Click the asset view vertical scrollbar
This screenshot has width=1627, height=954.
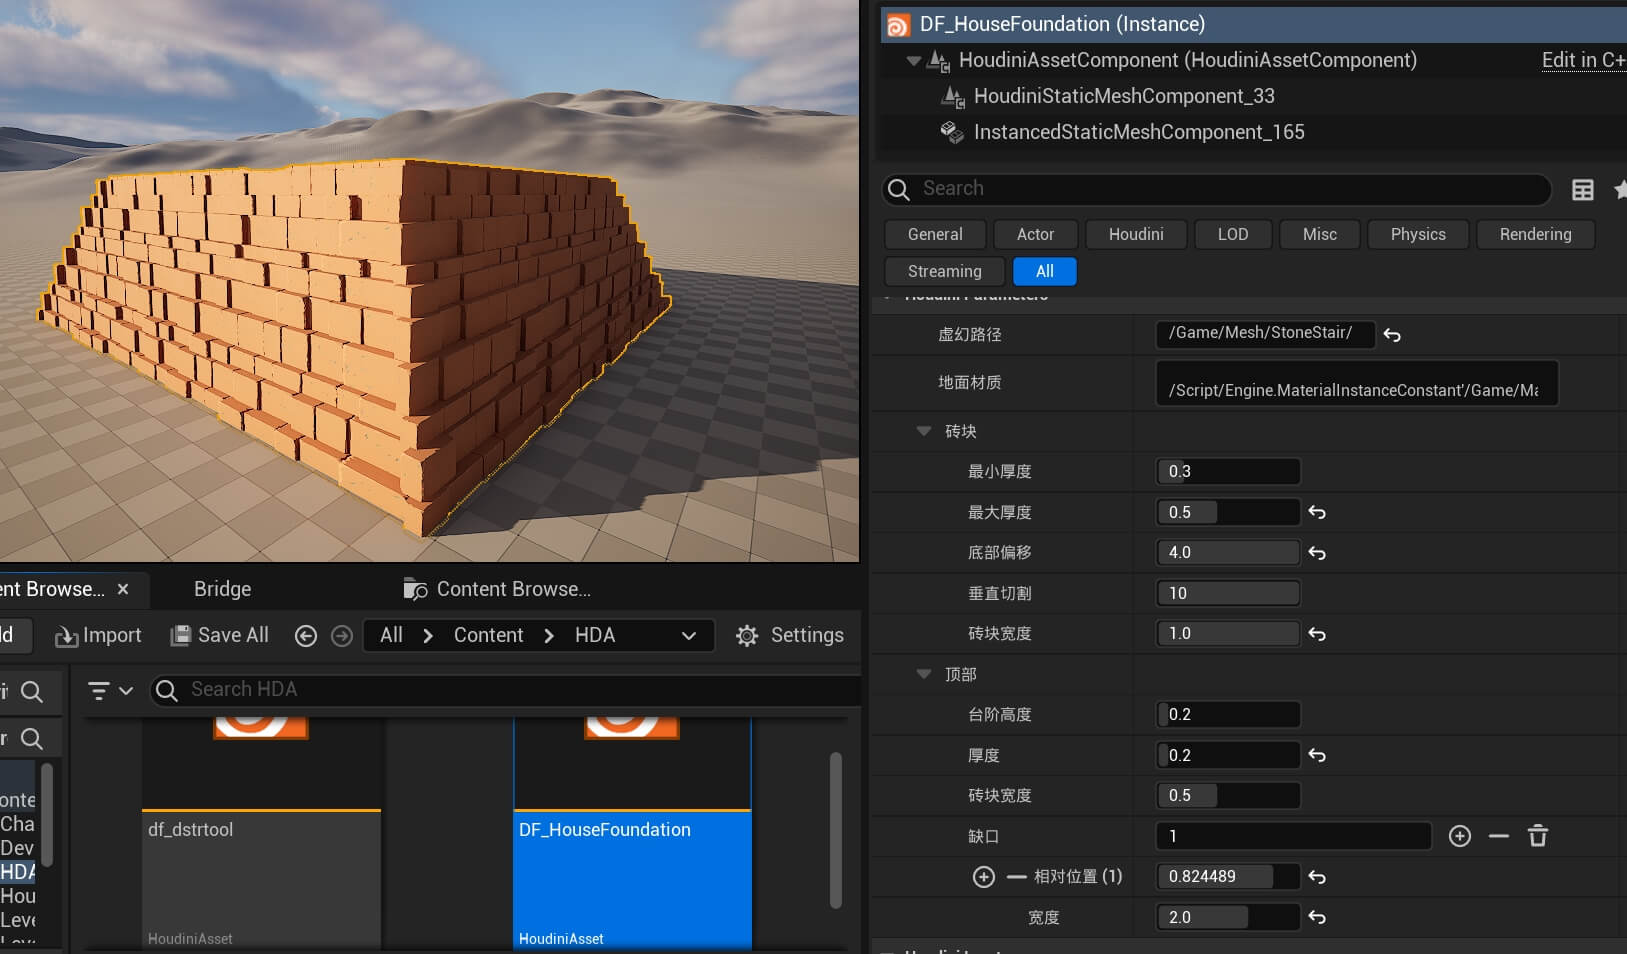tap(836, 830)
